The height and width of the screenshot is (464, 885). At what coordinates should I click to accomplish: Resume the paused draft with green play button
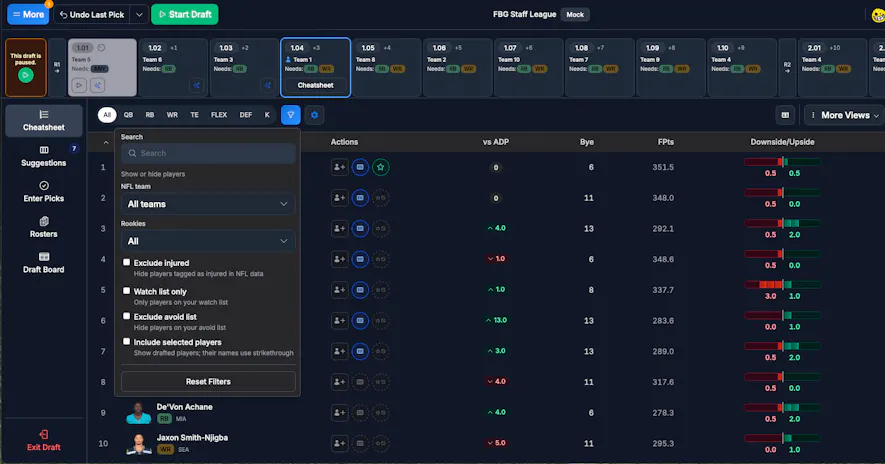click(x=25, y=75)
